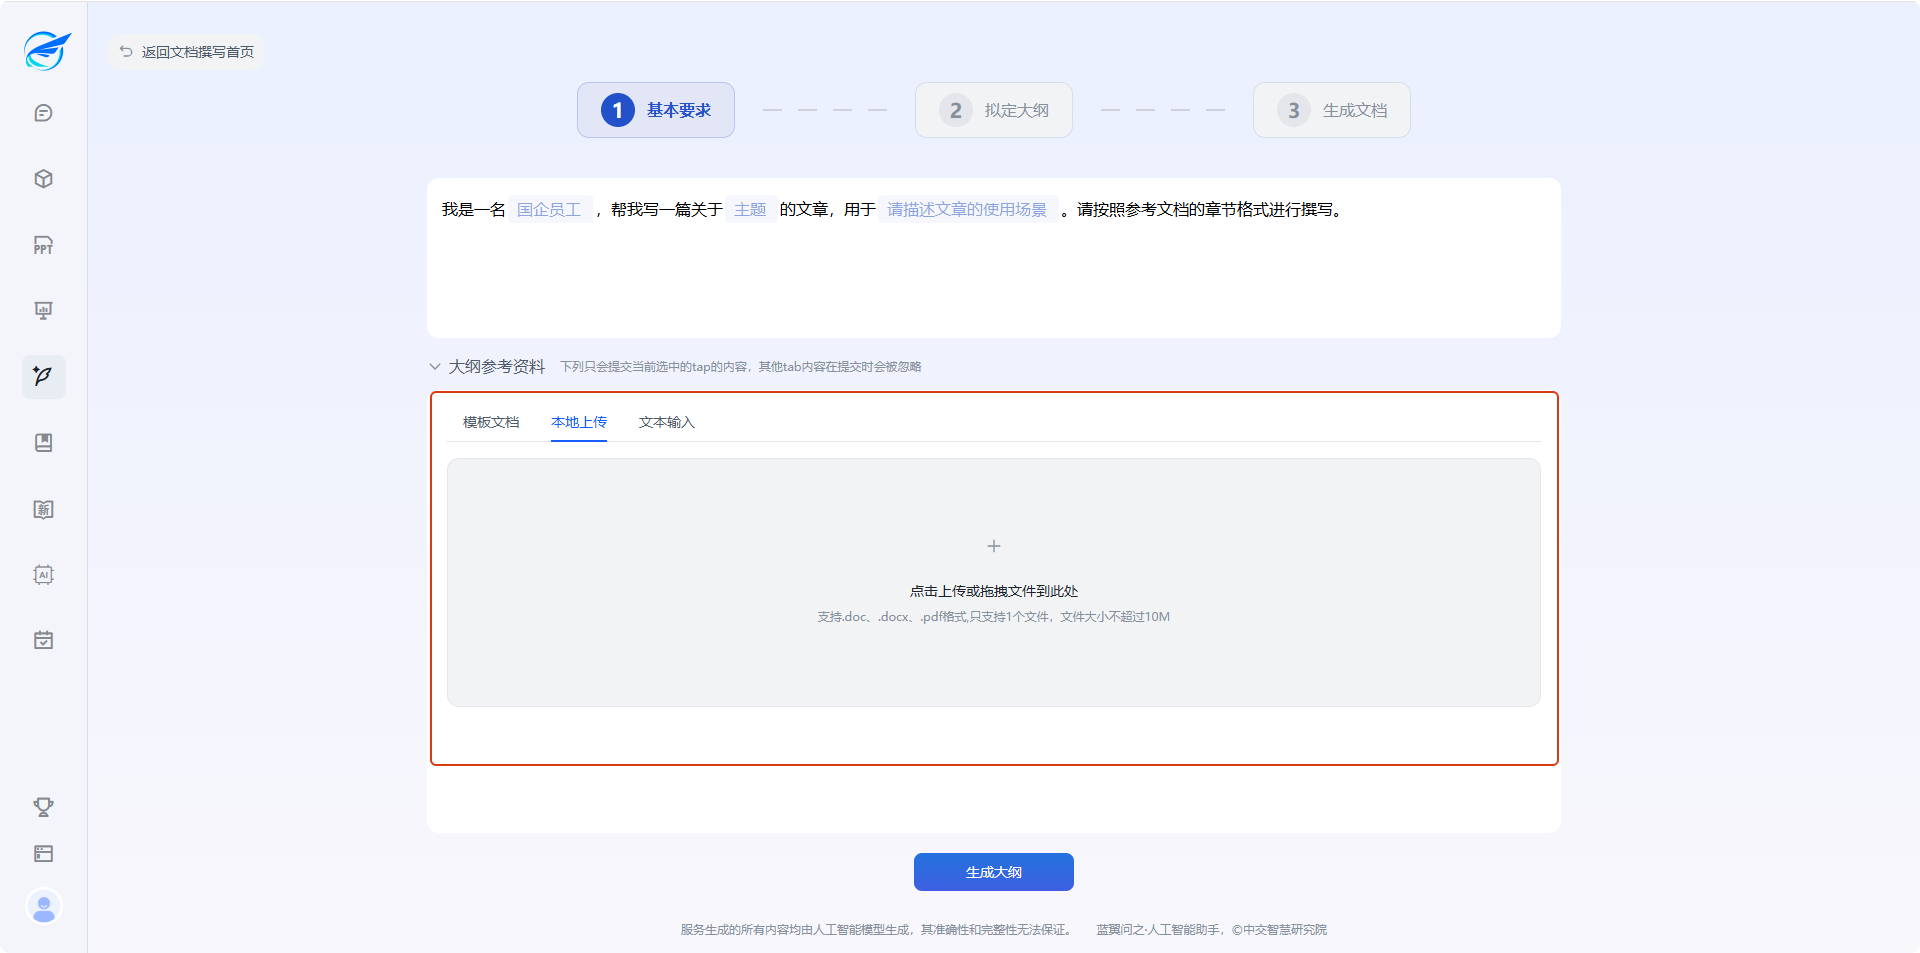This screenshot has height=953, width=1920.
Task: Open the window layout sidebar icon
Action: [x=43, y=854]
